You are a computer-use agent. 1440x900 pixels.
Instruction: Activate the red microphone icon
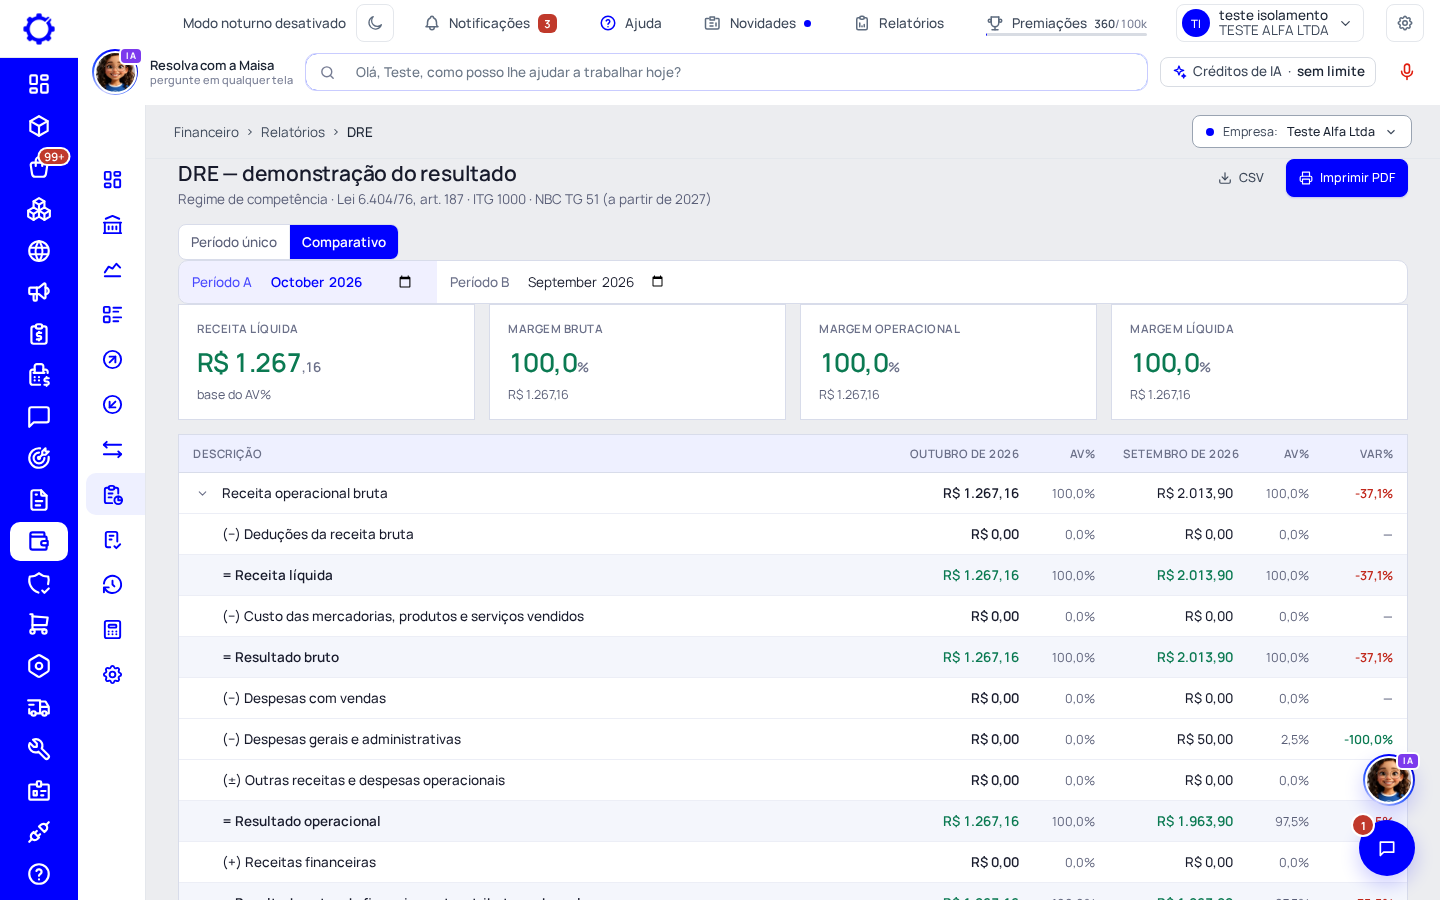[x=1407, y=72]
